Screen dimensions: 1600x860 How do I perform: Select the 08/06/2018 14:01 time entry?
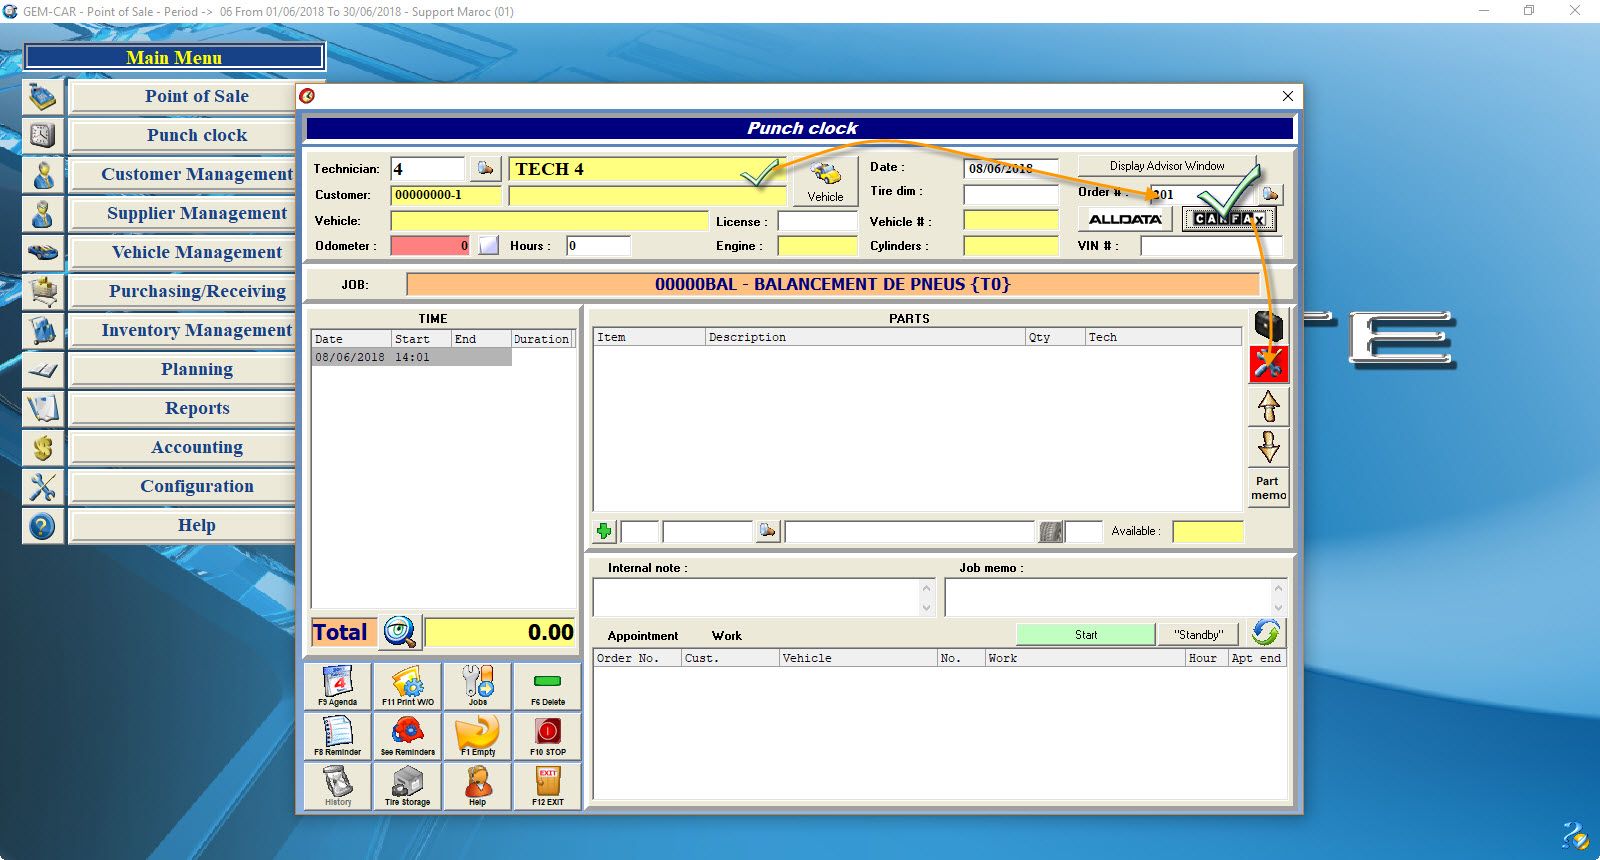(412, 357)
